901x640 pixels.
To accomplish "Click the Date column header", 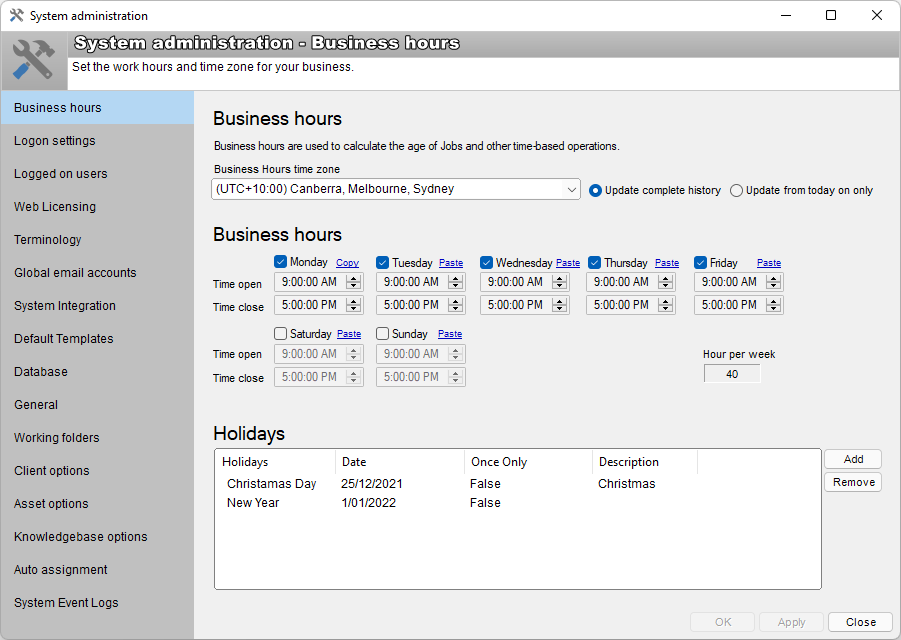I will pos(400,462).
